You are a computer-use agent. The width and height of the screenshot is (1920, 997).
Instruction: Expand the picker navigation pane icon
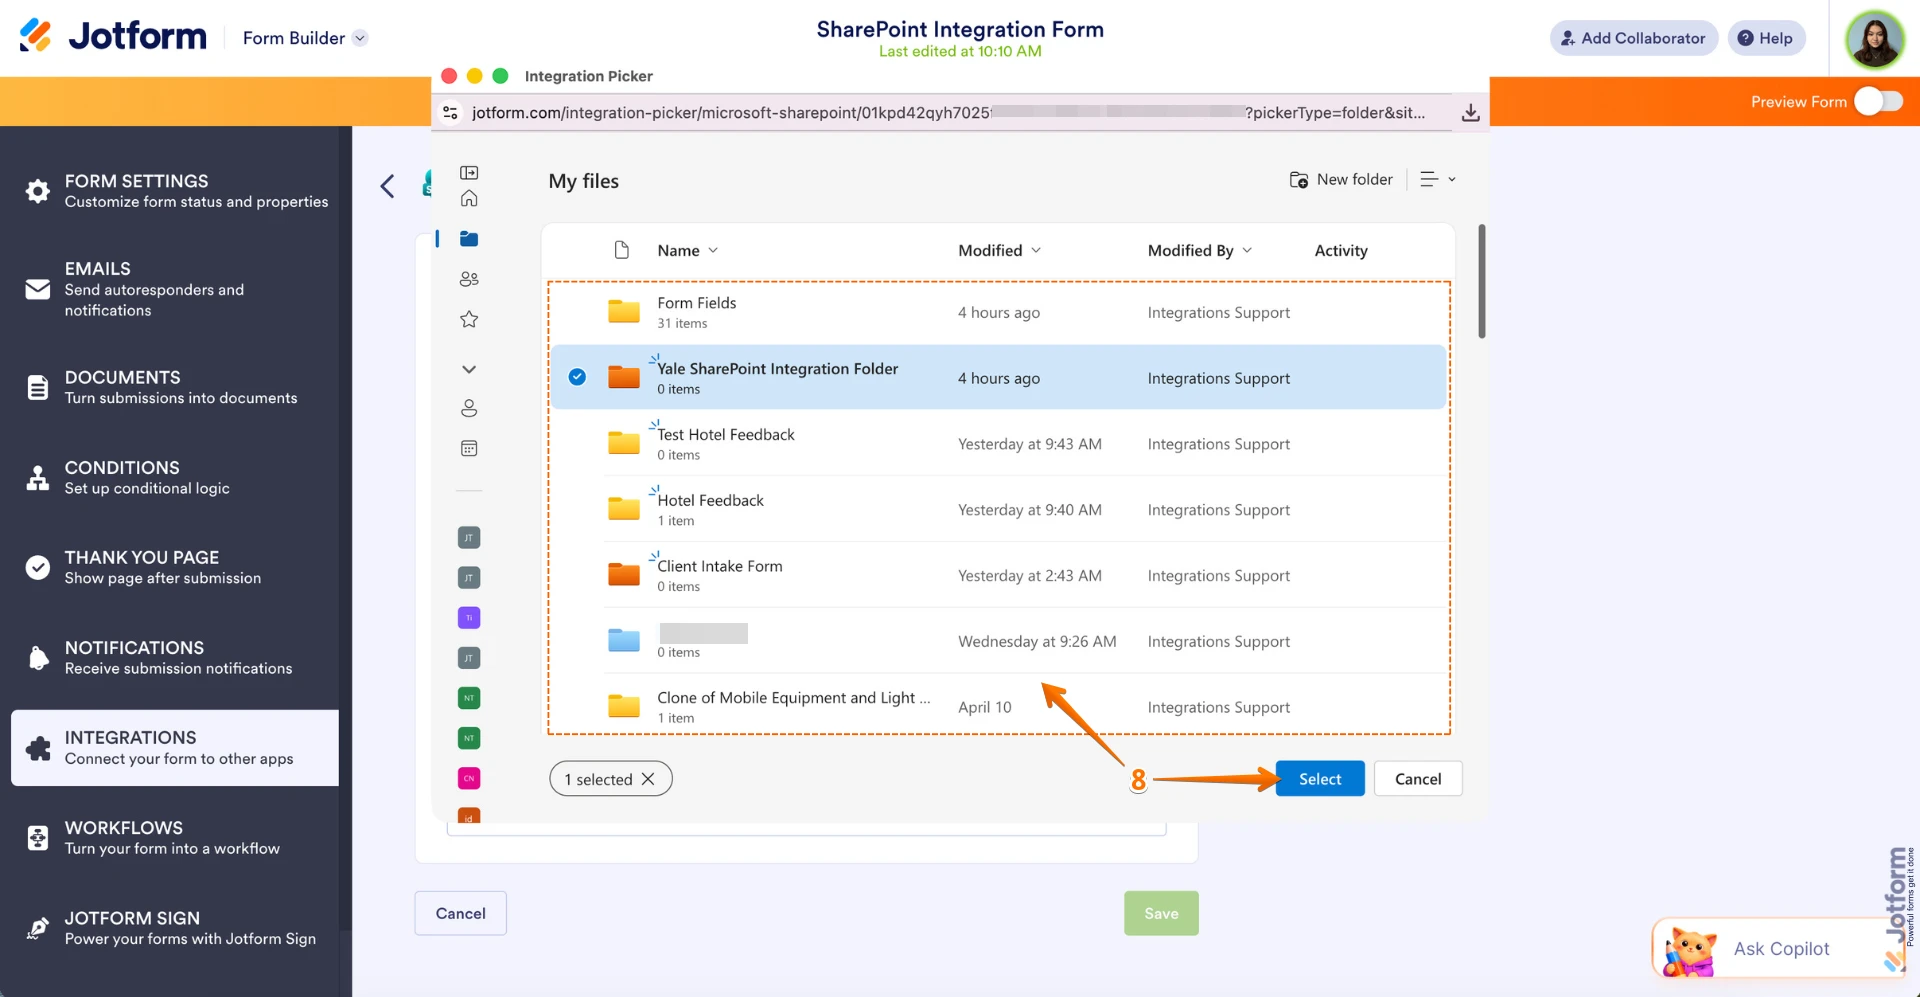pos(469,172)
